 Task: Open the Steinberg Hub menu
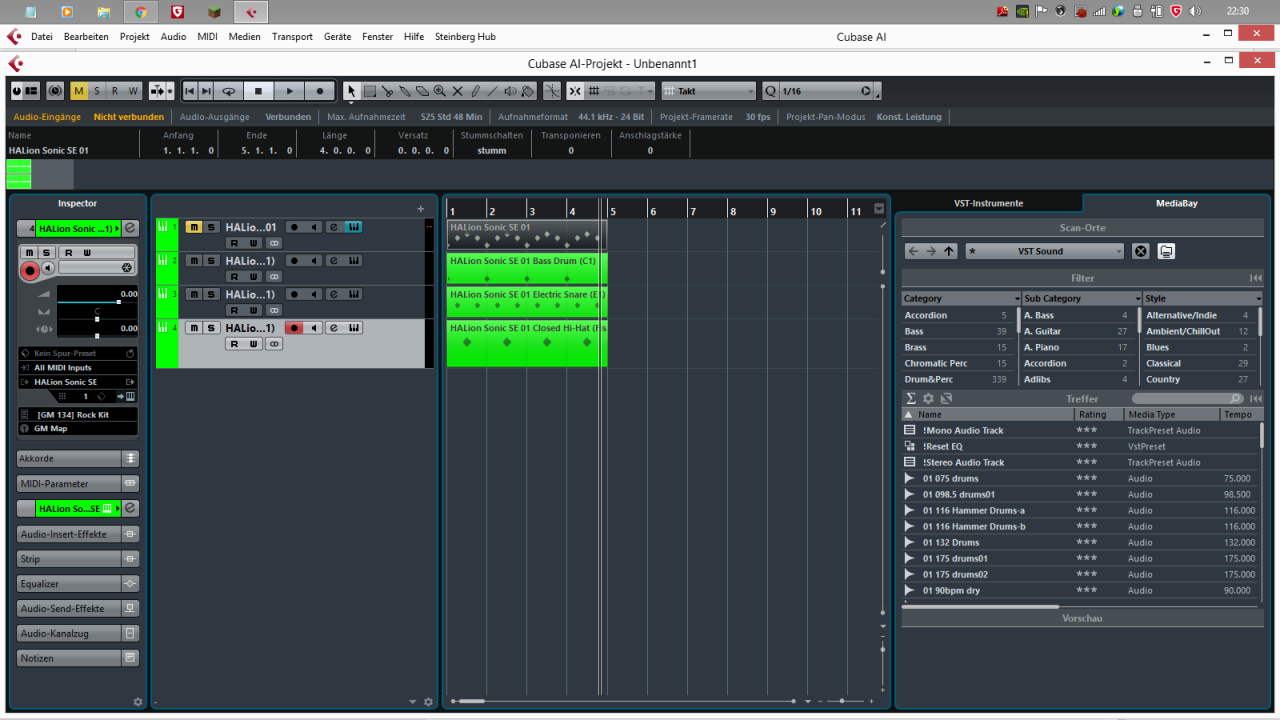[465, 37]
